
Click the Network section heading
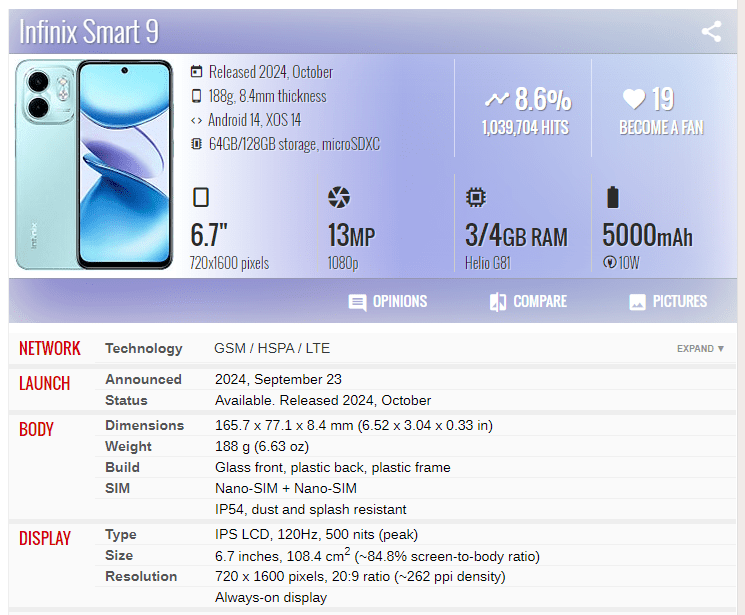(50, 348)
